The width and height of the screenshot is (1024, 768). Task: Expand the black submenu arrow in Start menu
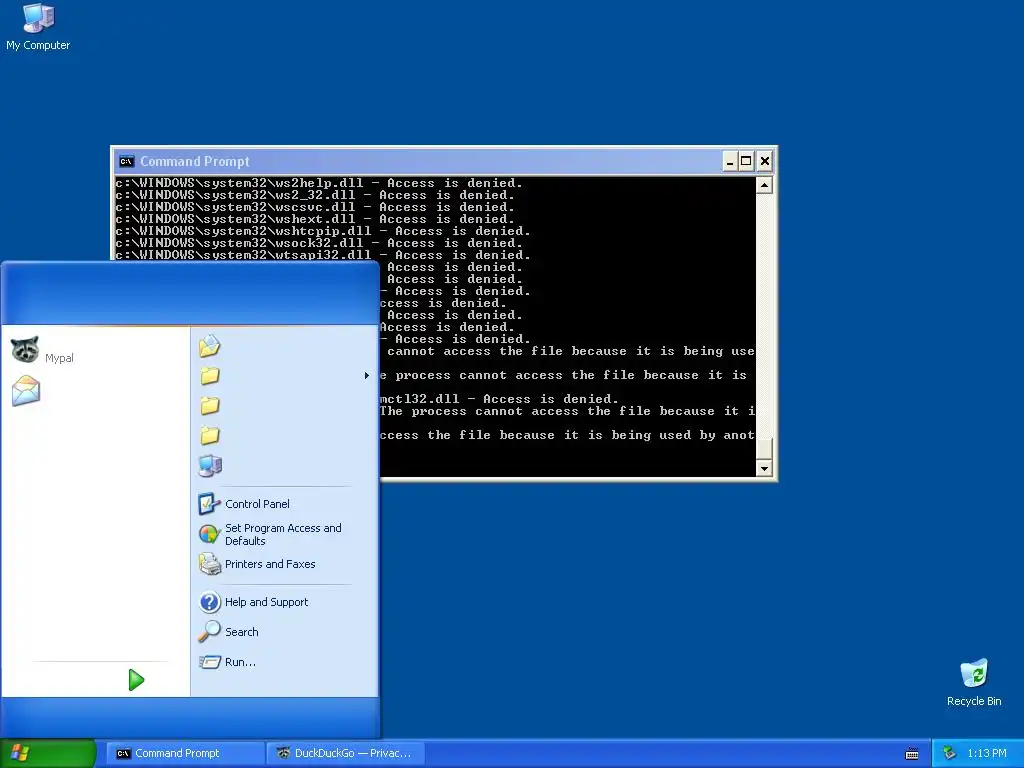tap(366, 376)
